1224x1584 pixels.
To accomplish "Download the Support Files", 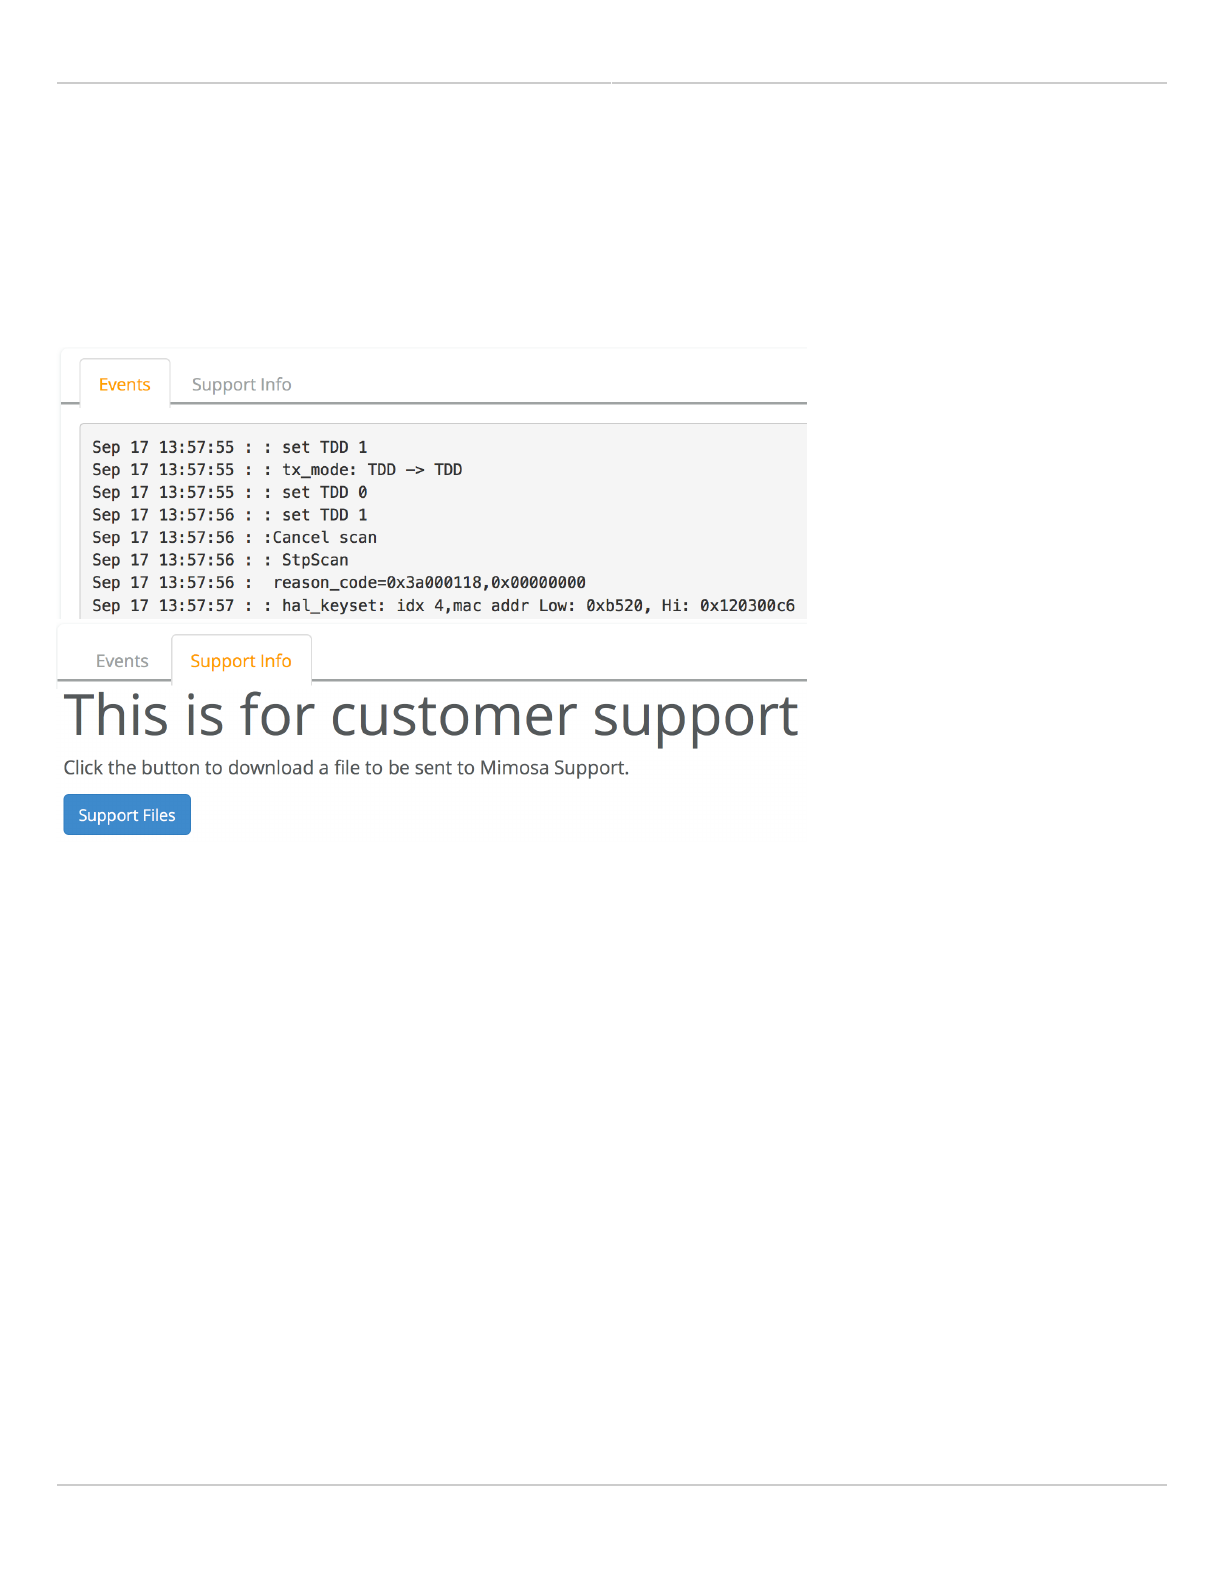I will click(127, 815).
